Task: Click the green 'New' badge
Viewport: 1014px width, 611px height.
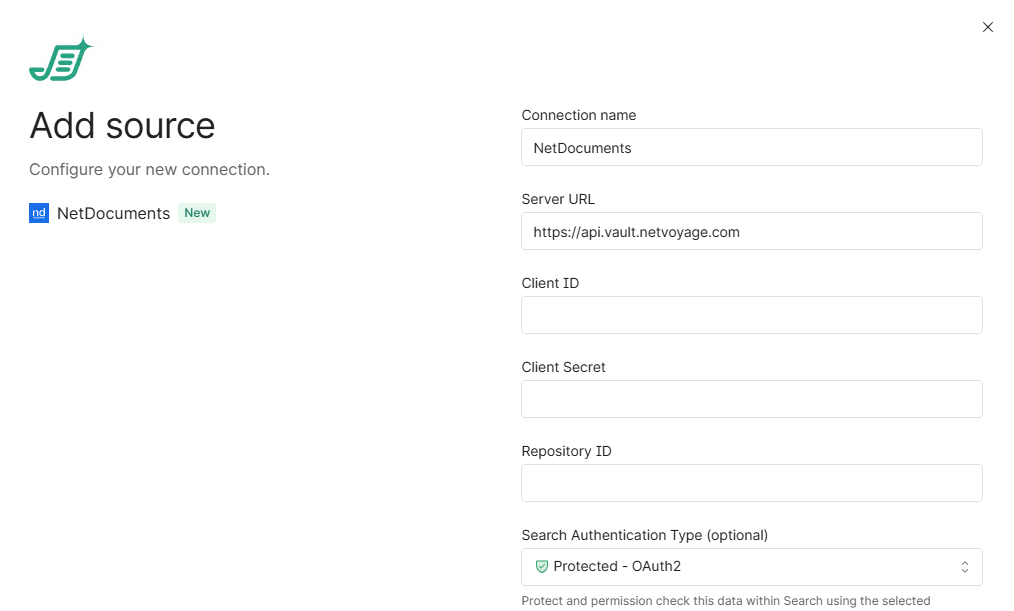Action: [x=197, y=213]
